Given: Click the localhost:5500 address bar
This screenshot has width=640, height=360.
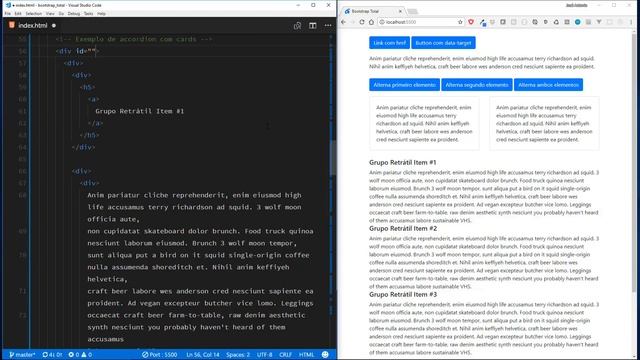Looking at the screenshot, I should (420, 22).
